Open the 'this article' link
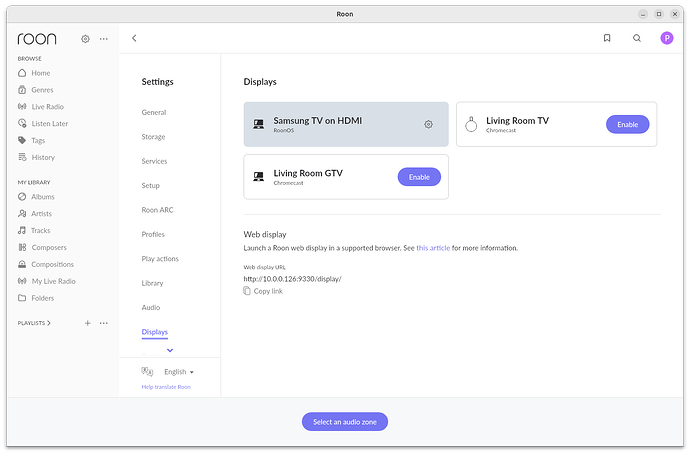690x454 pixels. click(x=433, y=248)
